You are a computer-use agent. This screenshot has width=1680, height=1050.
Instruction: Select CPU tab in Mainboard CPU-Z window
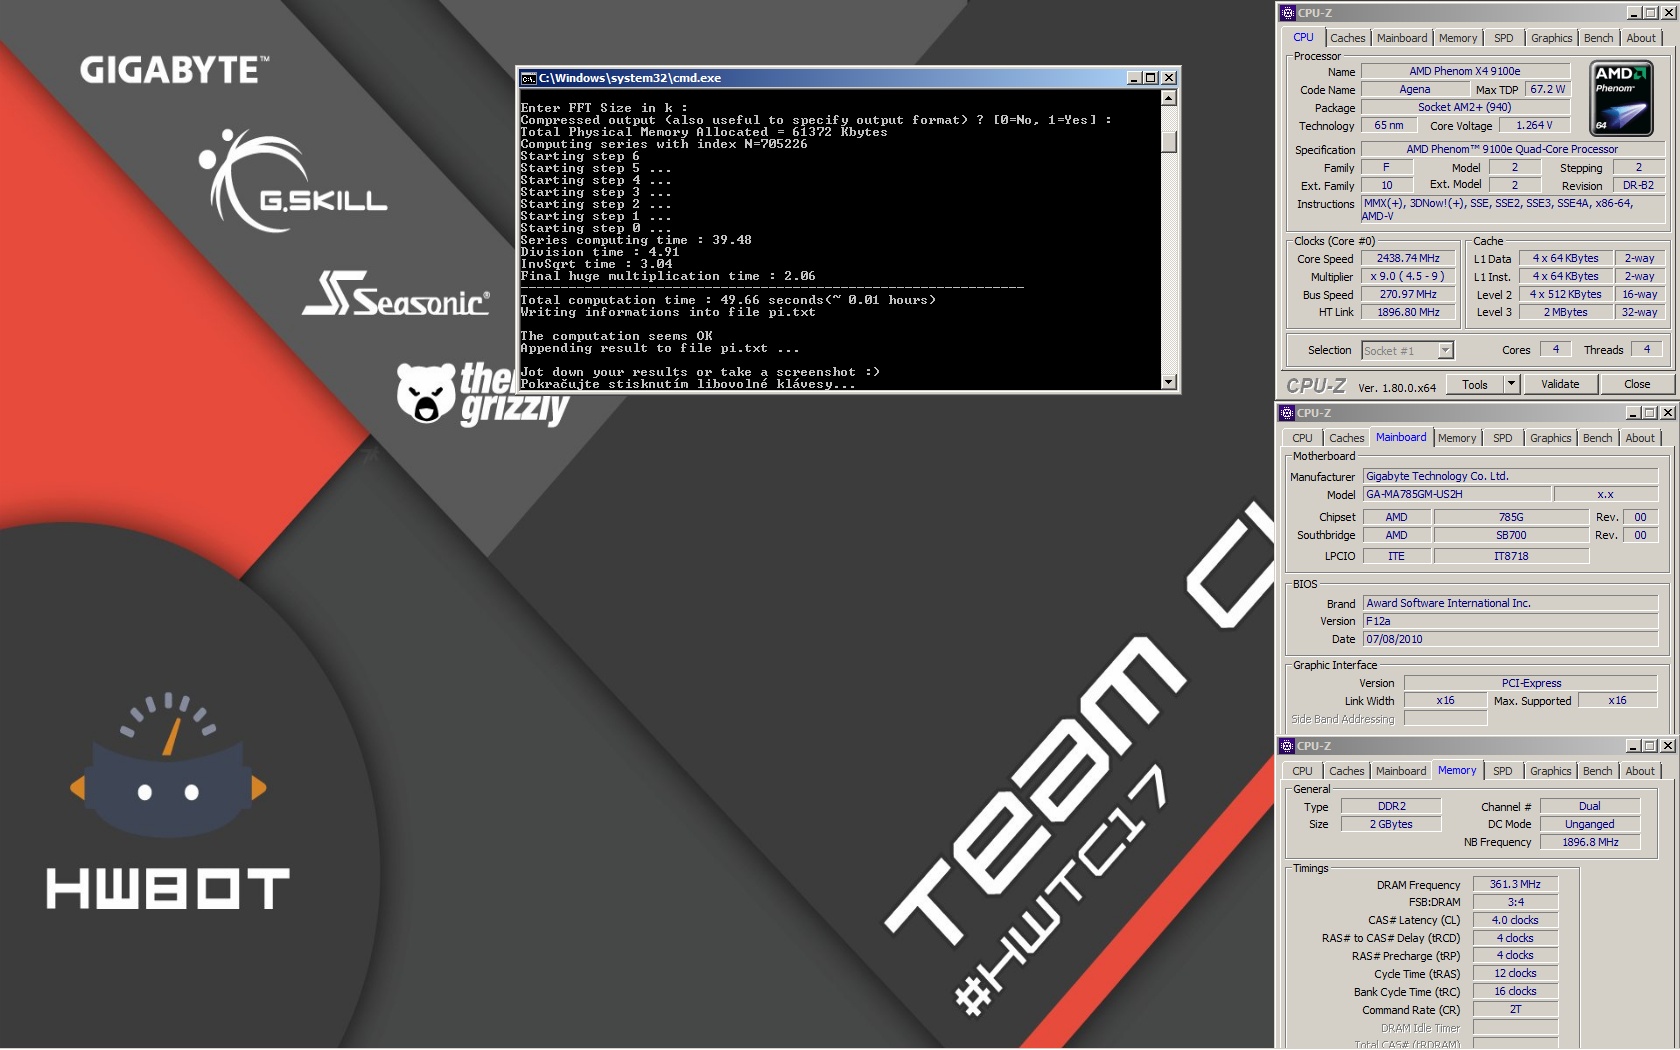tap(1302, 438)
